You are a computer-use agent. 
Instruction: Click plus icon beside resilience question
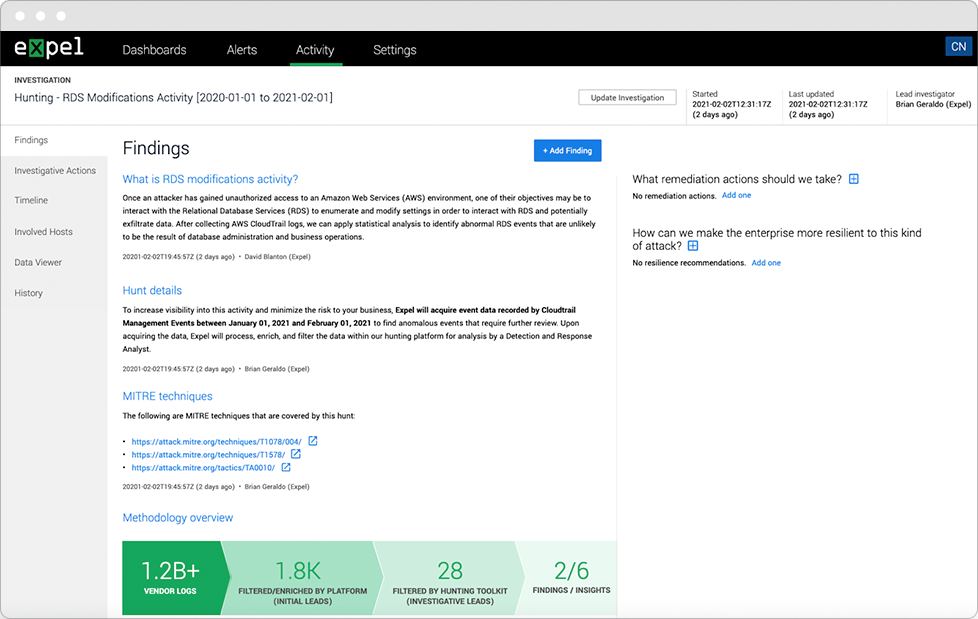point(693,246)
